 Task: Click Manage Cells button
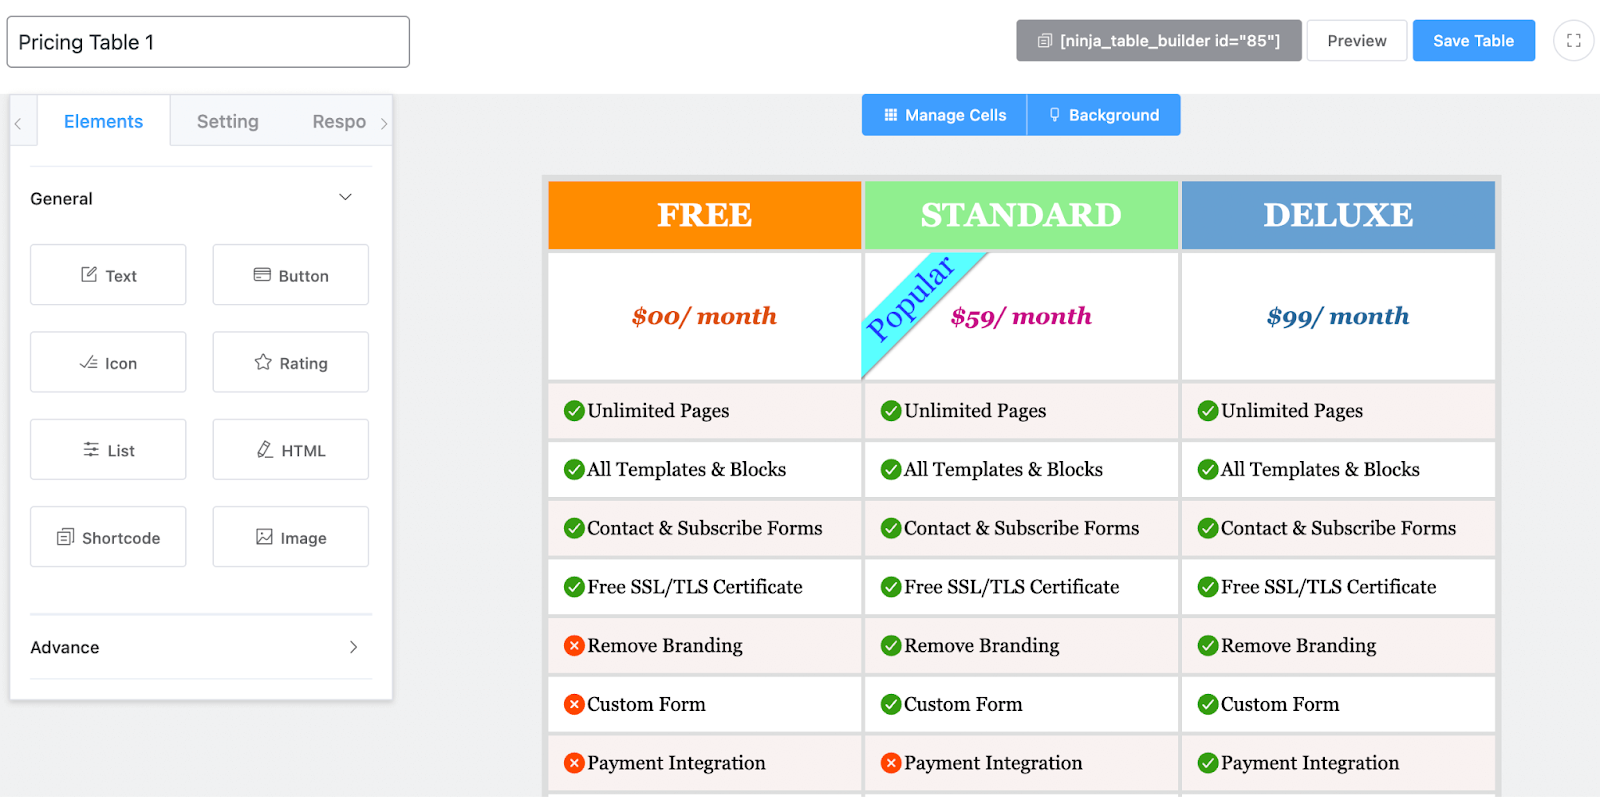[x=944, y=115]
